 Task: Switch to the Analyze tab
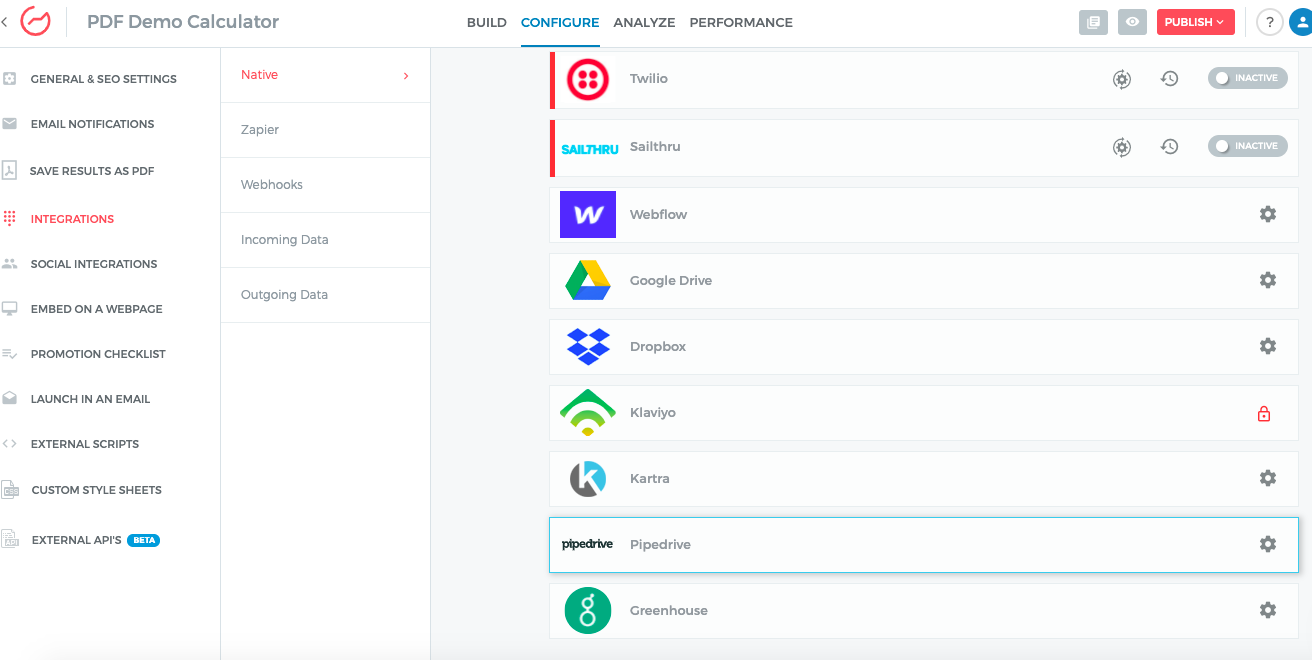pyautogui.click(x=644, y=22)
